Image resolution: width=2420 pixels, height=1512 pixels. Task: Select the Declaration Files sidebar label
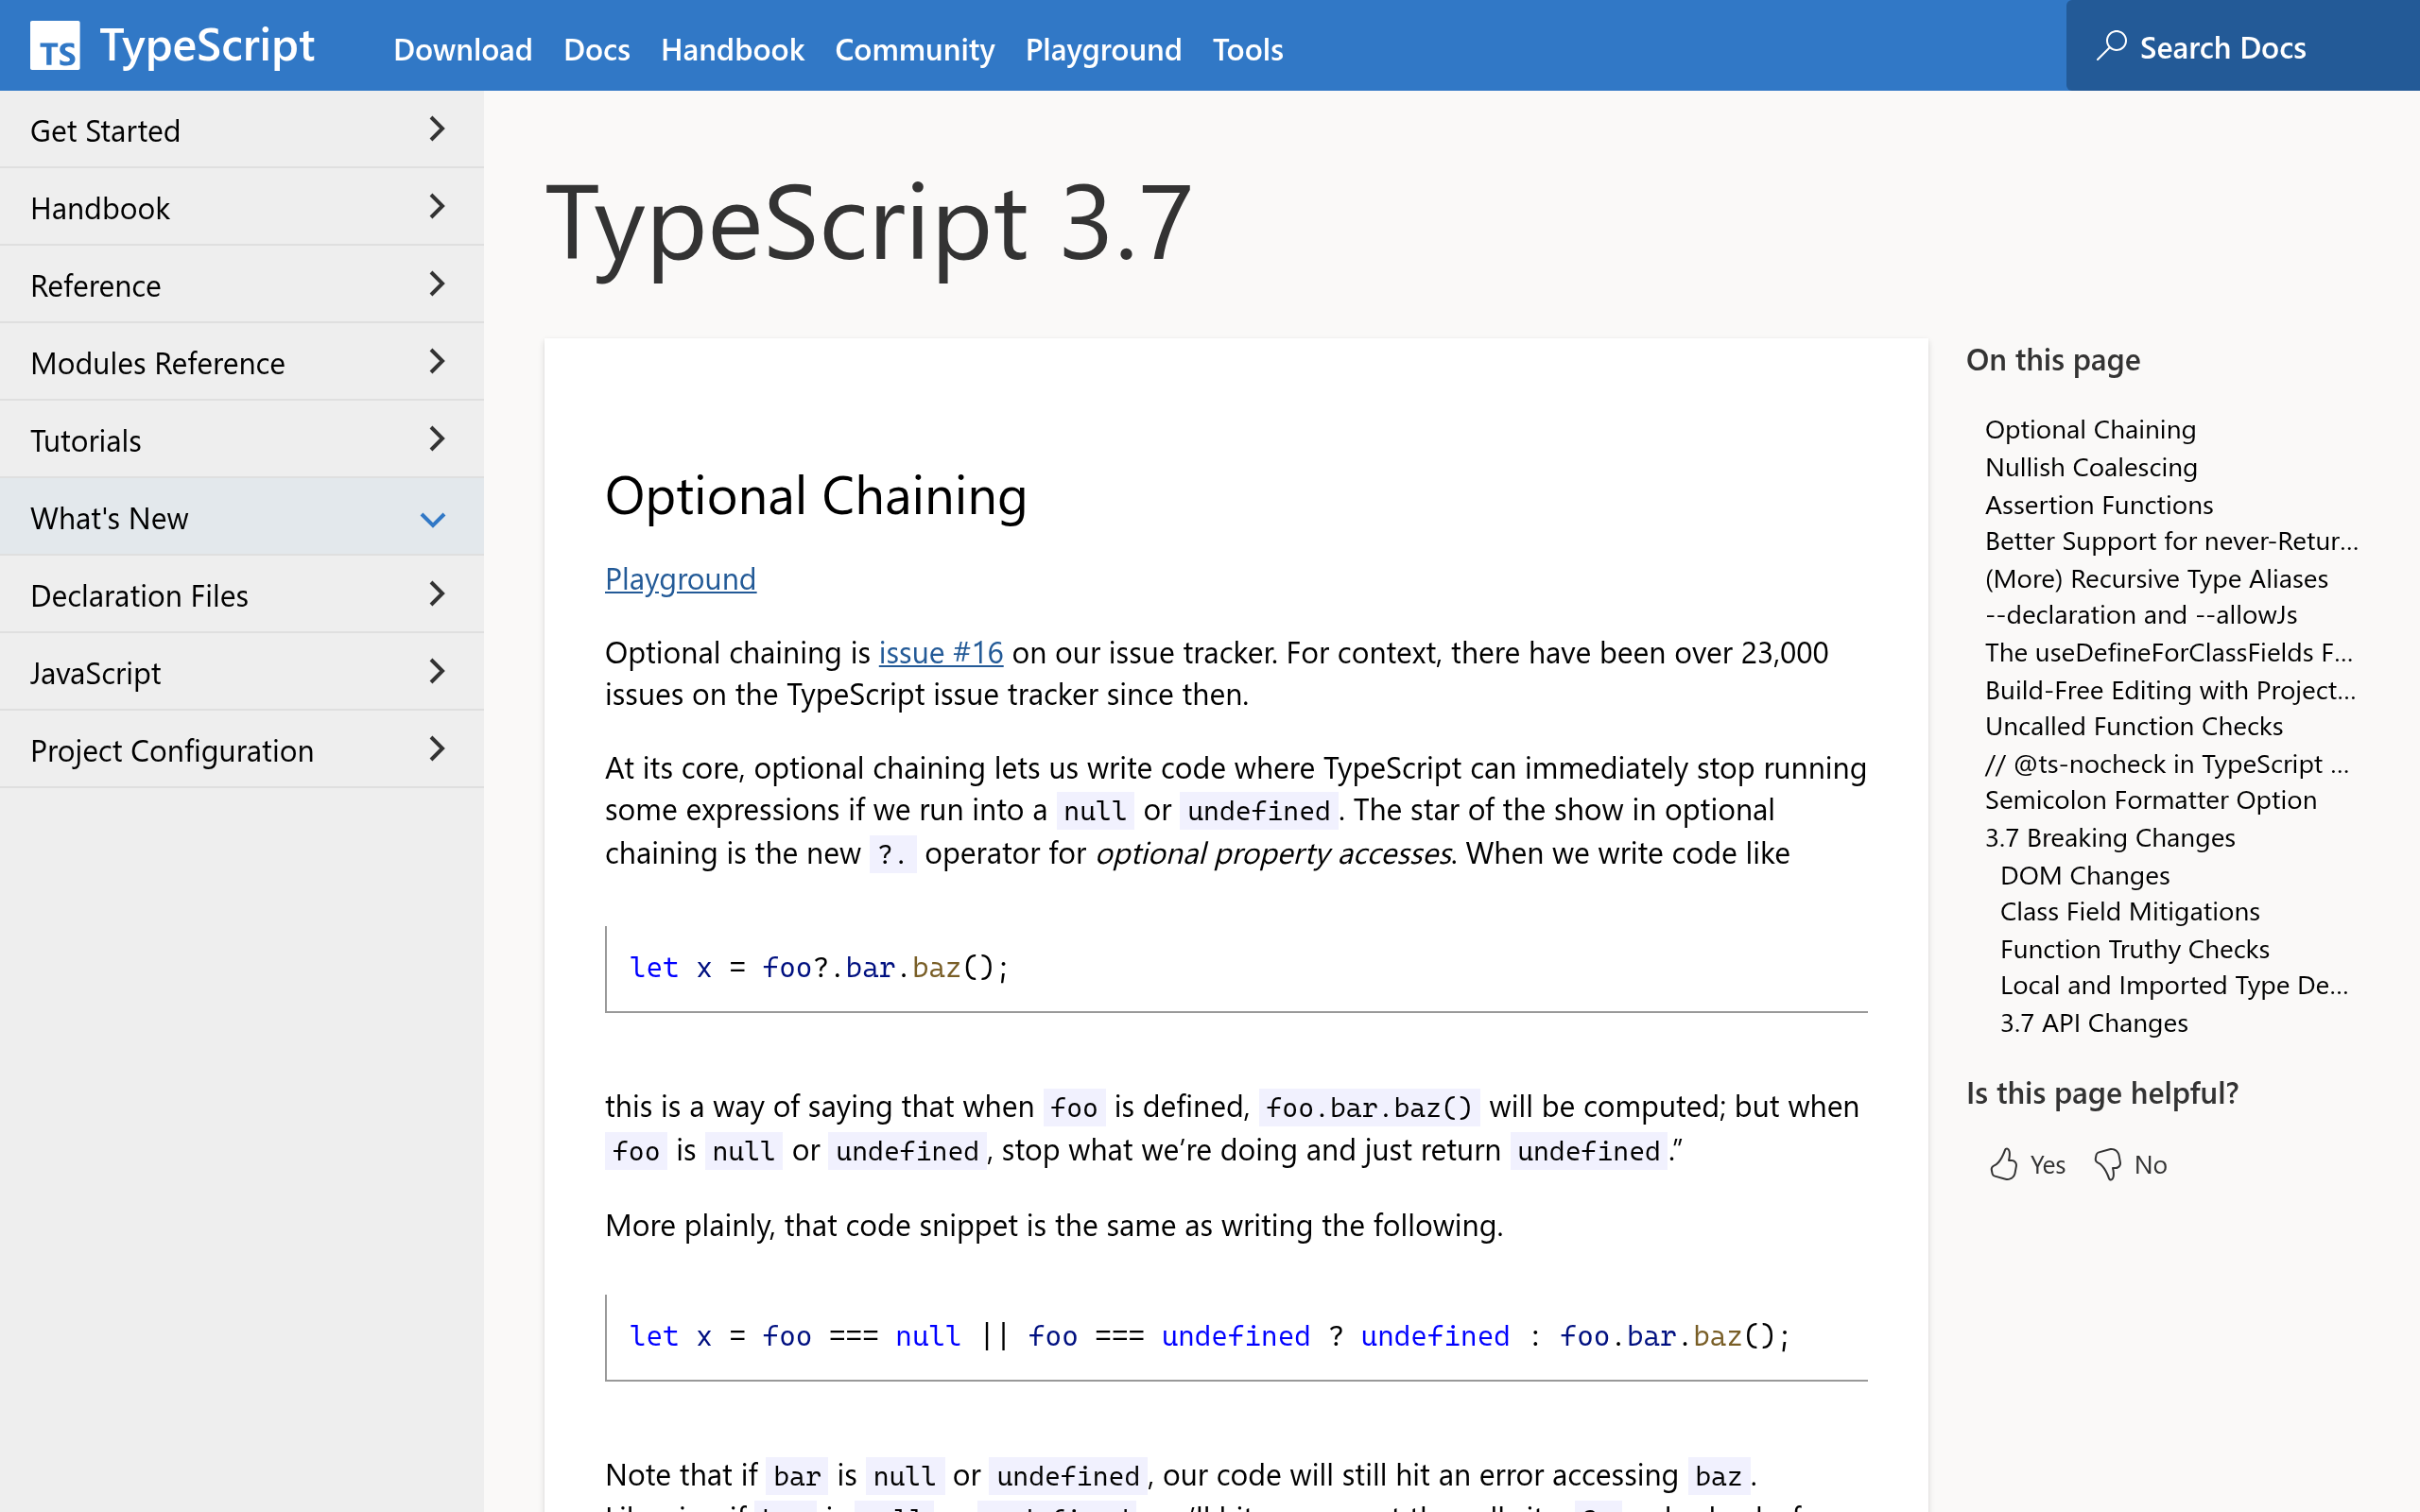pyautogui.click(x=139, y=595)
